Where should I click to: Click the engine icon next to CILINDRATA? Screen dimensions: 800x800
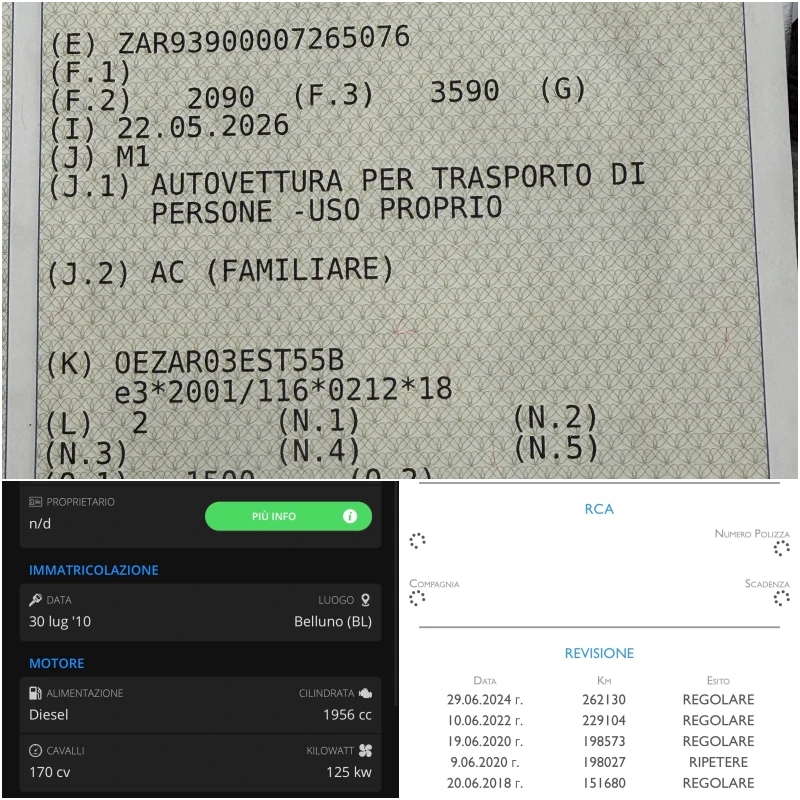point(365,693)
